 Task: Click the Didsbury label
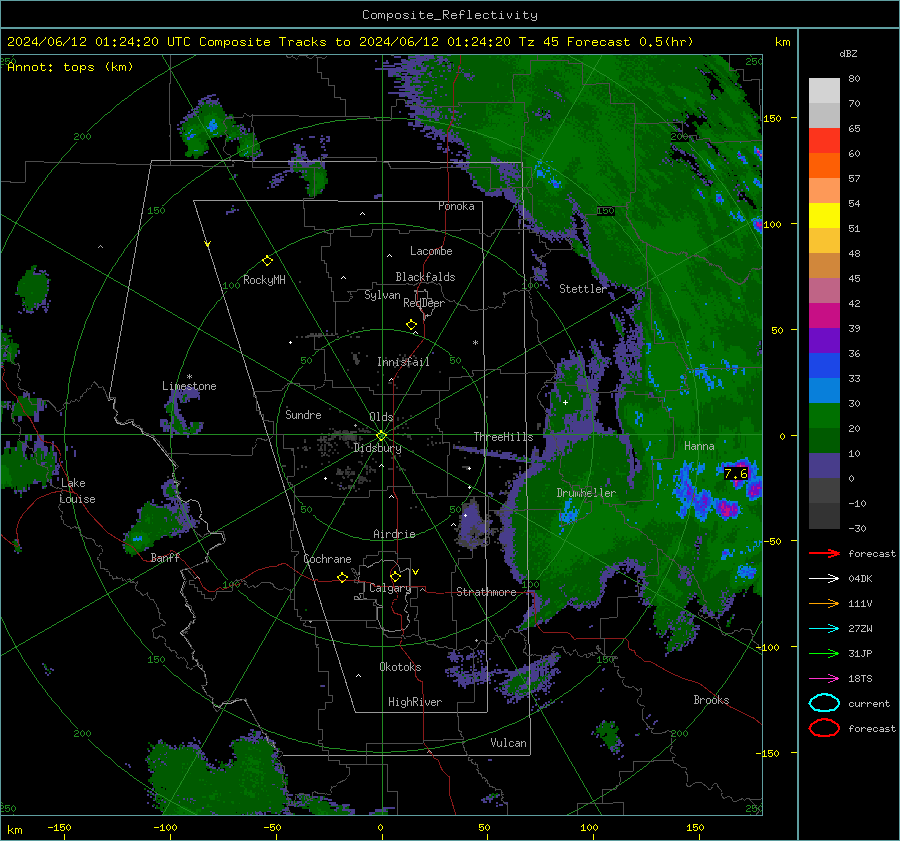[x=377, y=448]
